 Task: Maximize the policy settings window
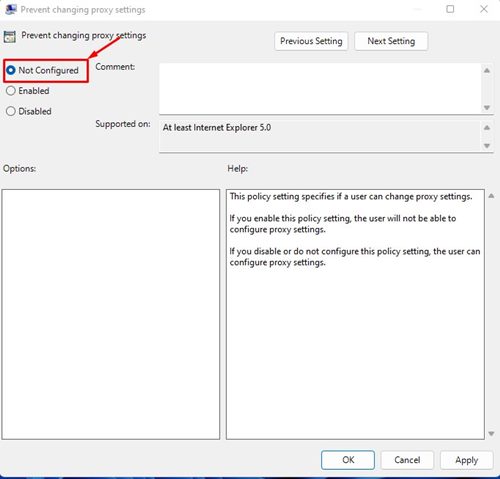450,9
